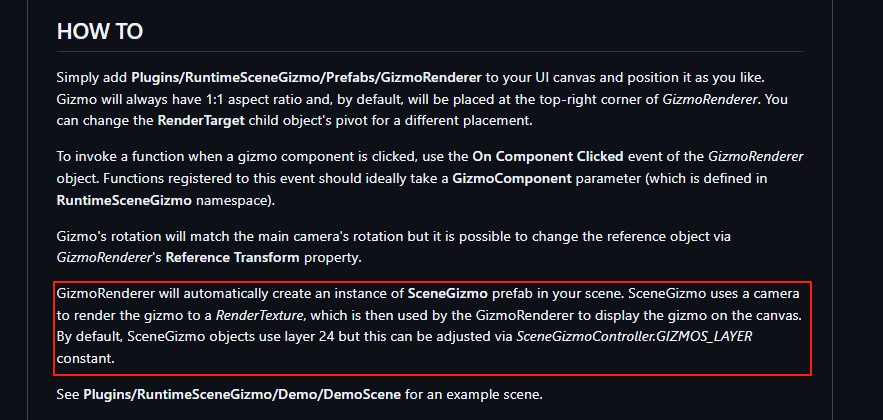
Task: Click the bold Plugins/RuntimeSceneGizmo/Prefabs/GizmoRenderer path
Action: 306,77
